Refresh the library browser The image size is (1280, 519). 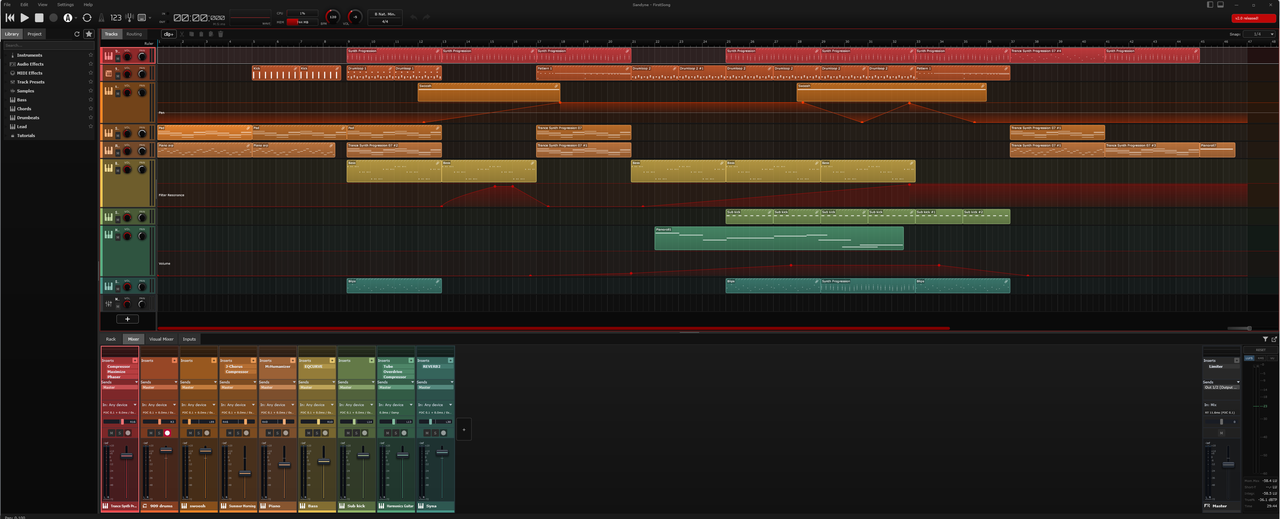pyautogui.click(x=77, y=34)
